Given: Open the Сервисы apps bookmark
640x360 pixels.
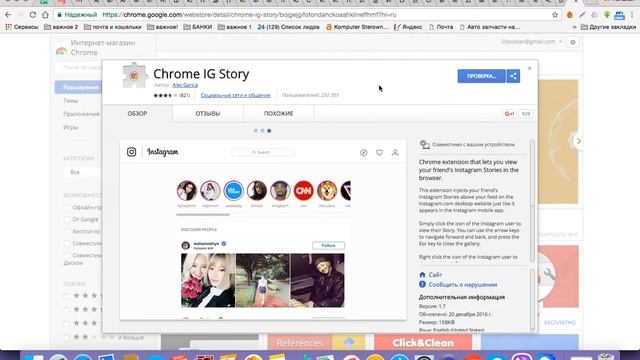Looking at the screenshot, I should (x=22, y=27).
